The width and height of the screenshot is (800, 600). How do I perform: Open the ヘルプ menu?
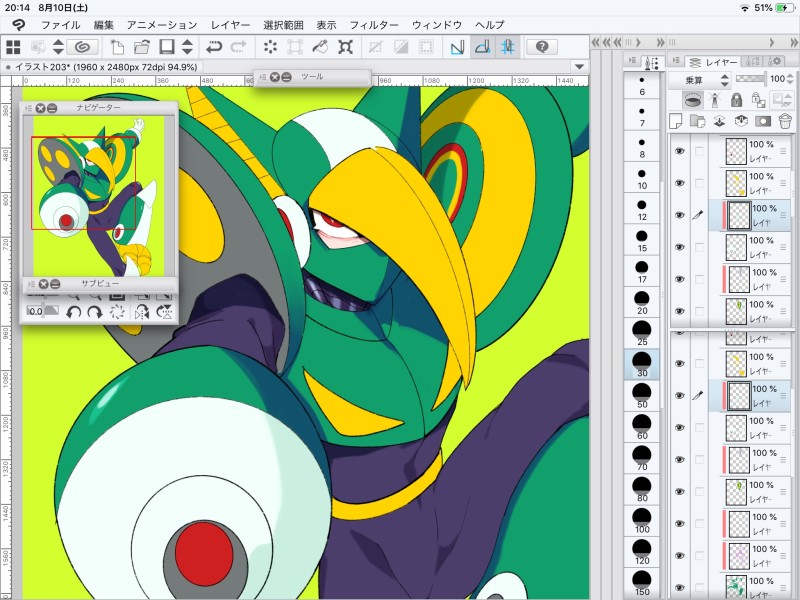point(489,25)
